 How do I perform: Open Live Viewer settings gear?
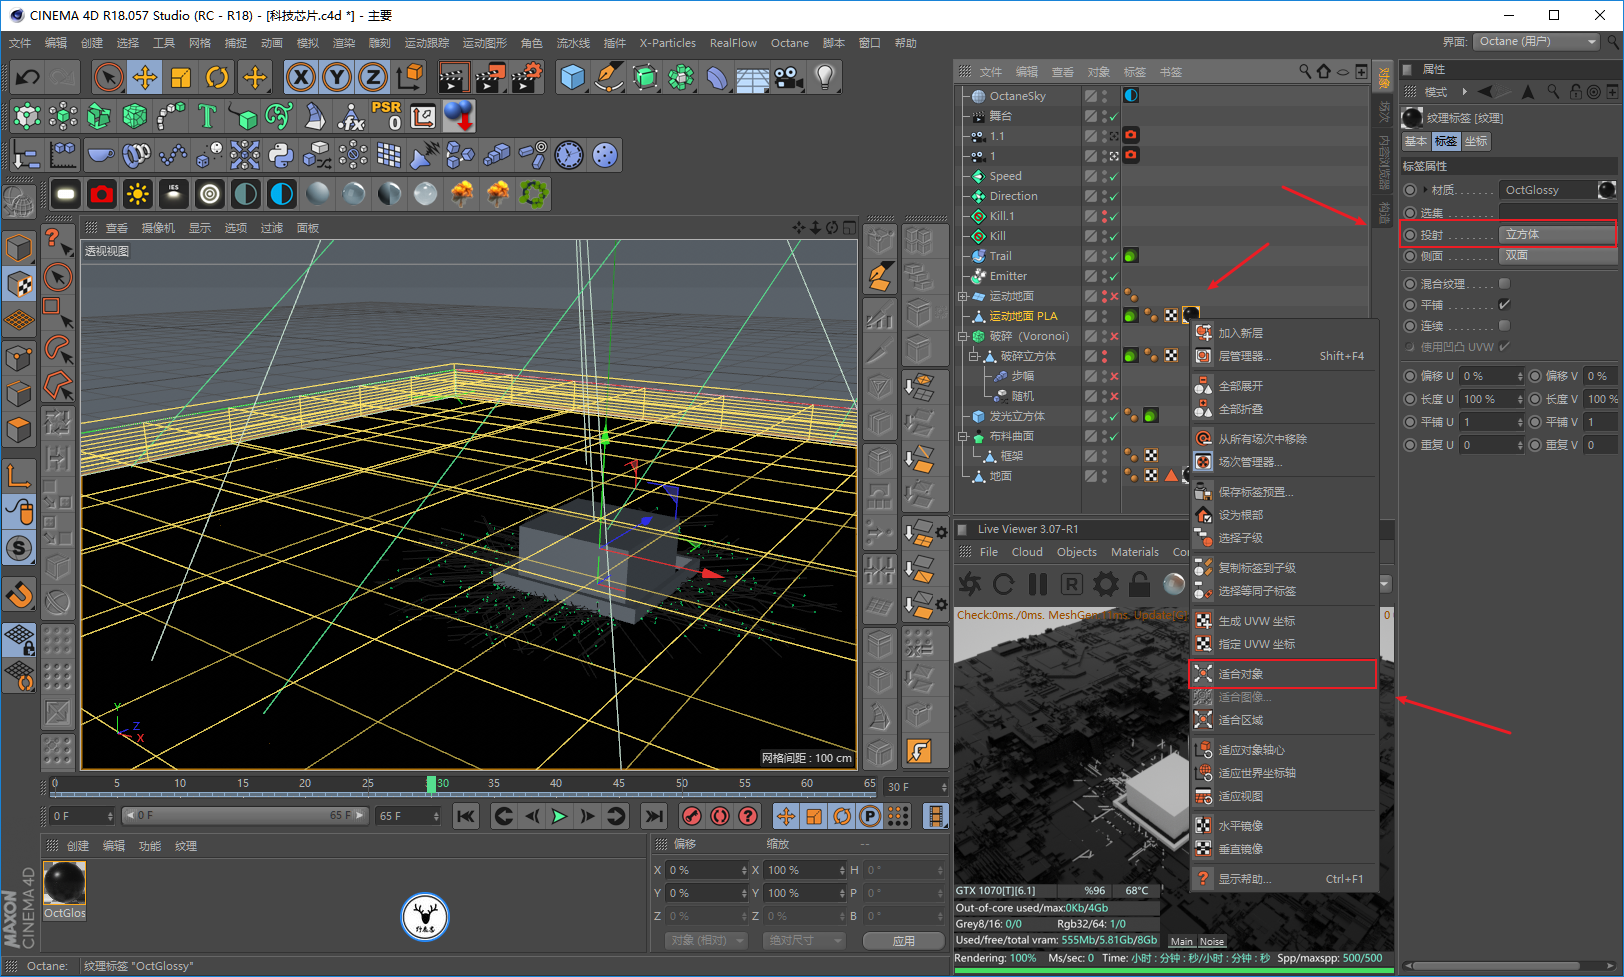point(1106,584)
